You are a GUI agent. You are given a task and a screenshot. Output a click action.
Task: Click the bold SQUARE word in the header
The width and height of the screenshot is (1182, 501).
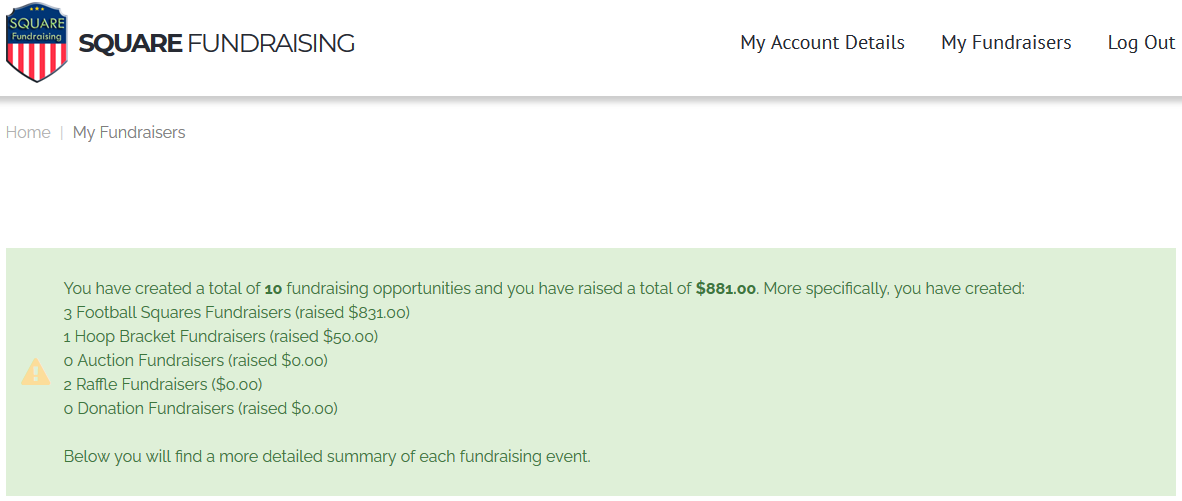click(130, 44)
